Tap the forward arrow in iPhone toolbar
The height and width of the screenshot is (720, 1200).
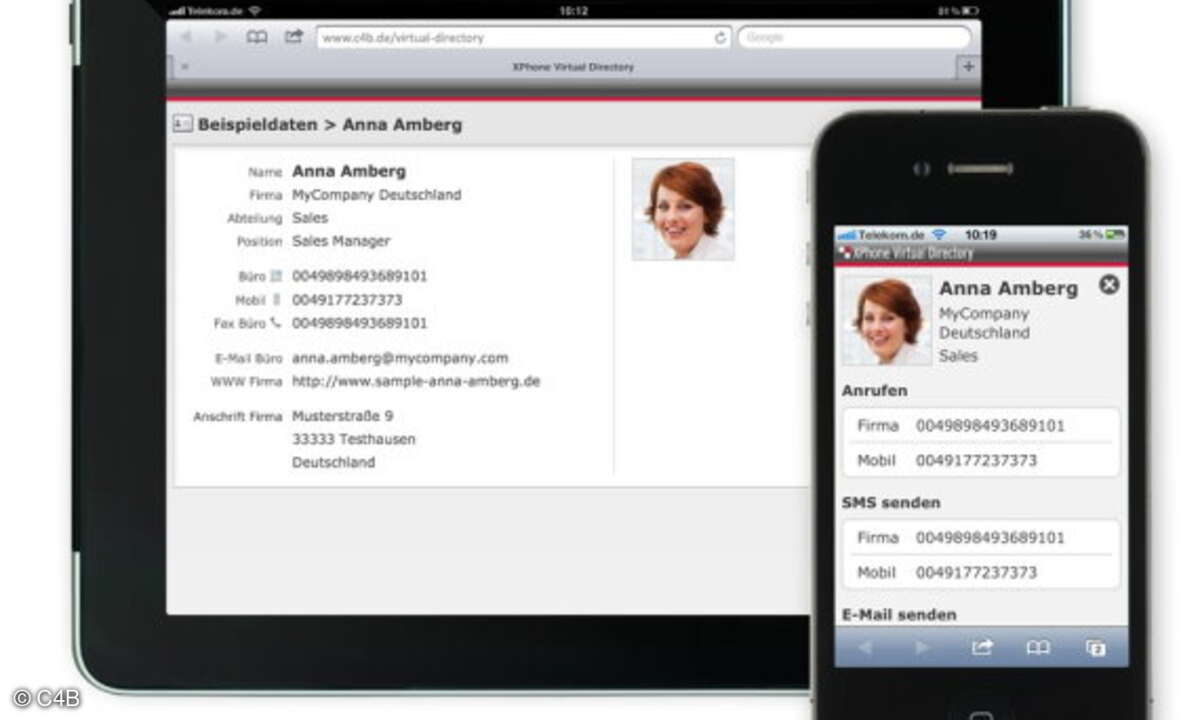click(923, 648)
